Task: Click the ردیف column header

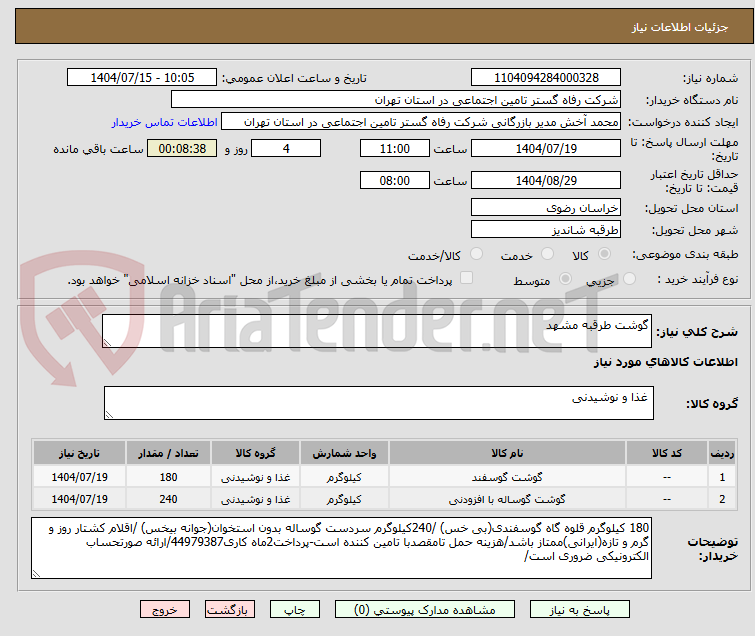Action: tap(722, 453)
